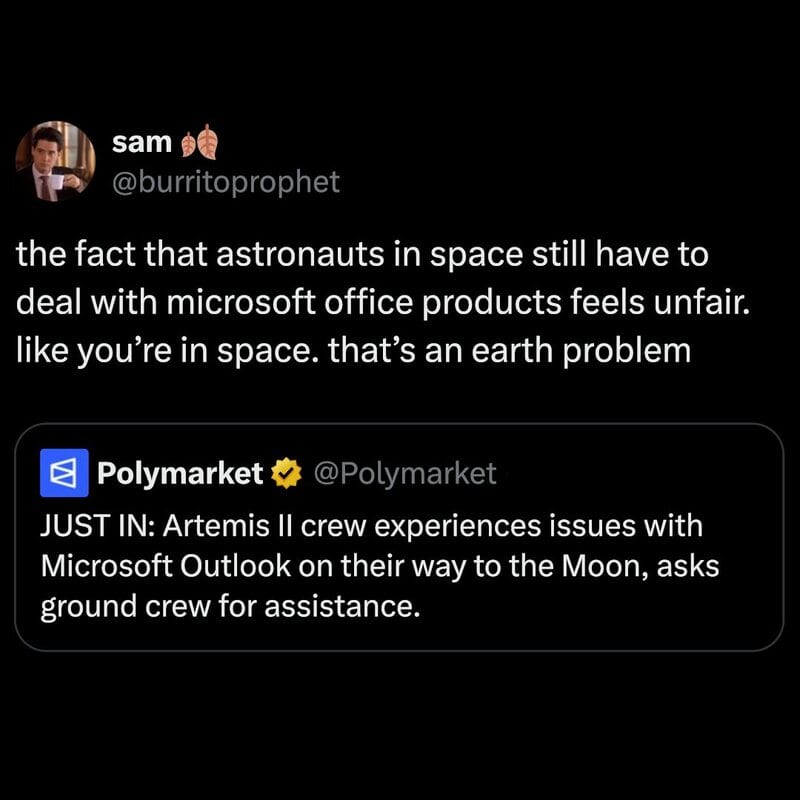Open the display name "sam"
This screenshot has height=800, width=800.
[x=142, y=143]
